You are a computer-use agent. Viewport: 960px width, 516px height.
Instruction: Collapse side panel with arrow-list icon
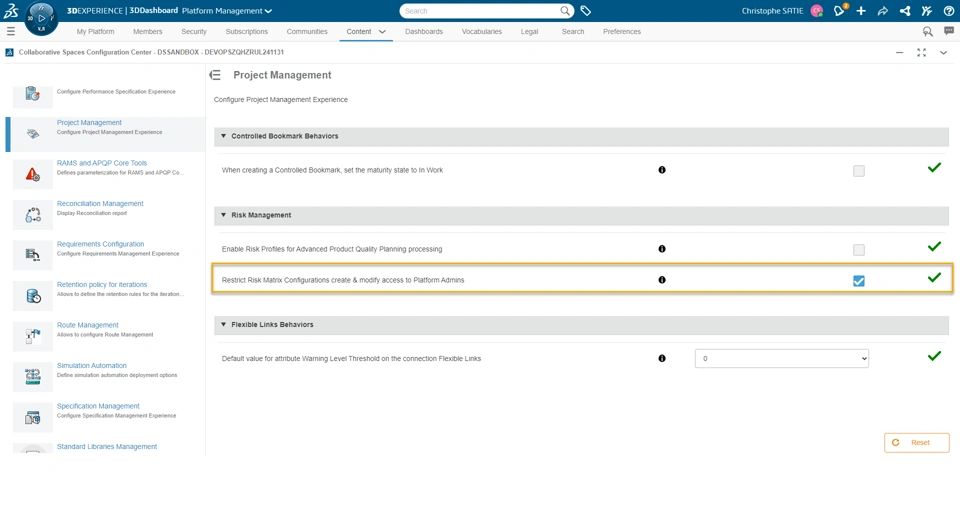tap(215, 75)
